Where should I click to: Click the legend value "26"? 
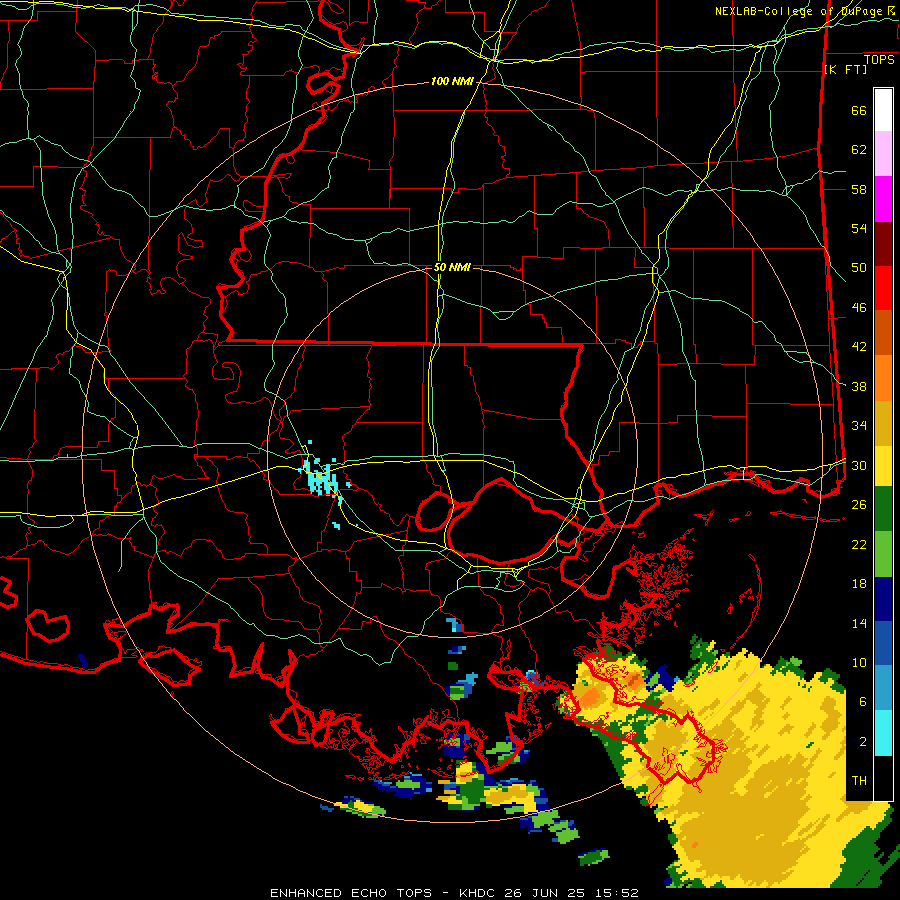coord(859,505)
